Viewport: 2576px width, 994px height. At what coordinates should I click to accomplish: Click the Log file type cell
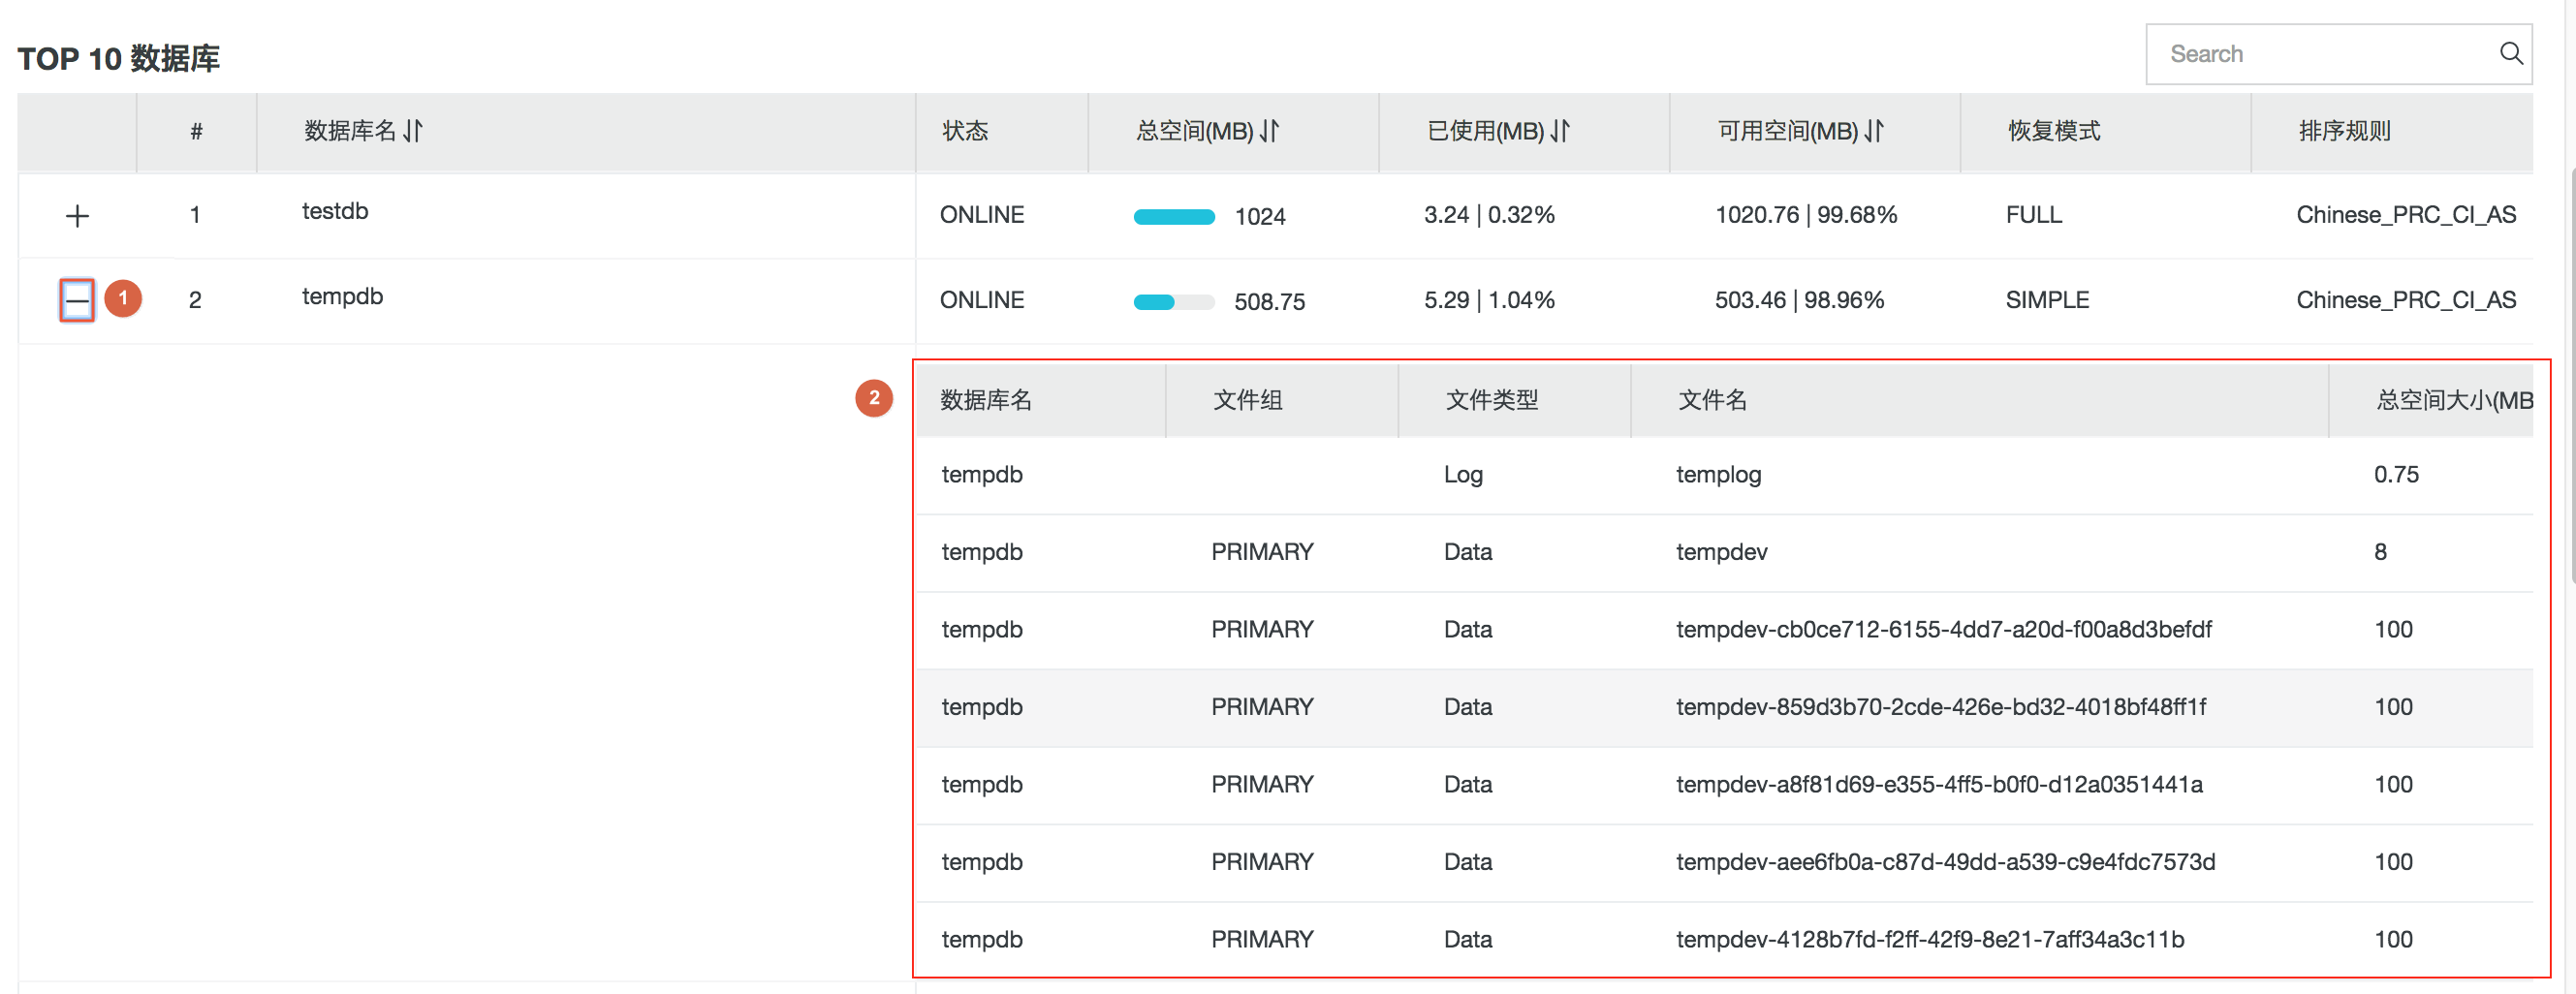[x=1463, y=475]
